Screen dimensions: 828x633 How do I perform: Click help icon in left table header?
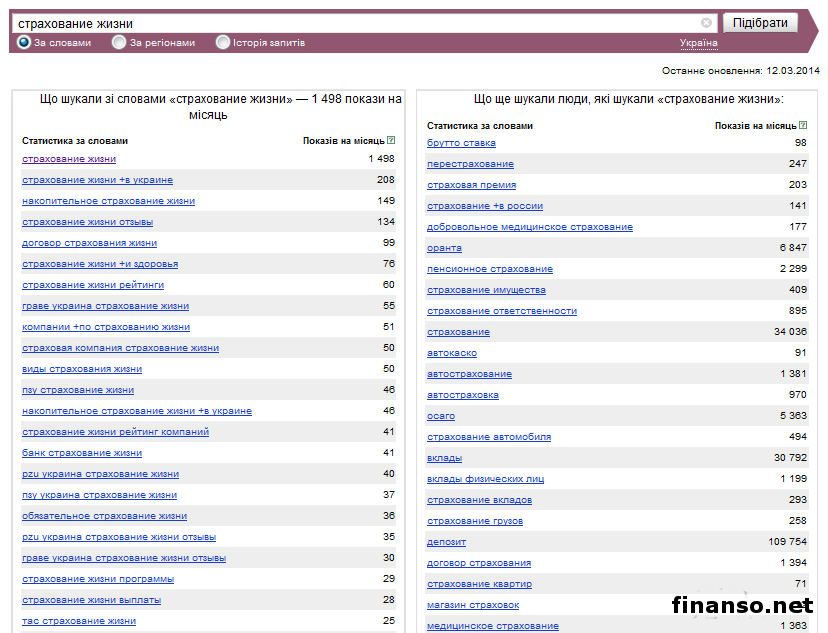(391, 141)
